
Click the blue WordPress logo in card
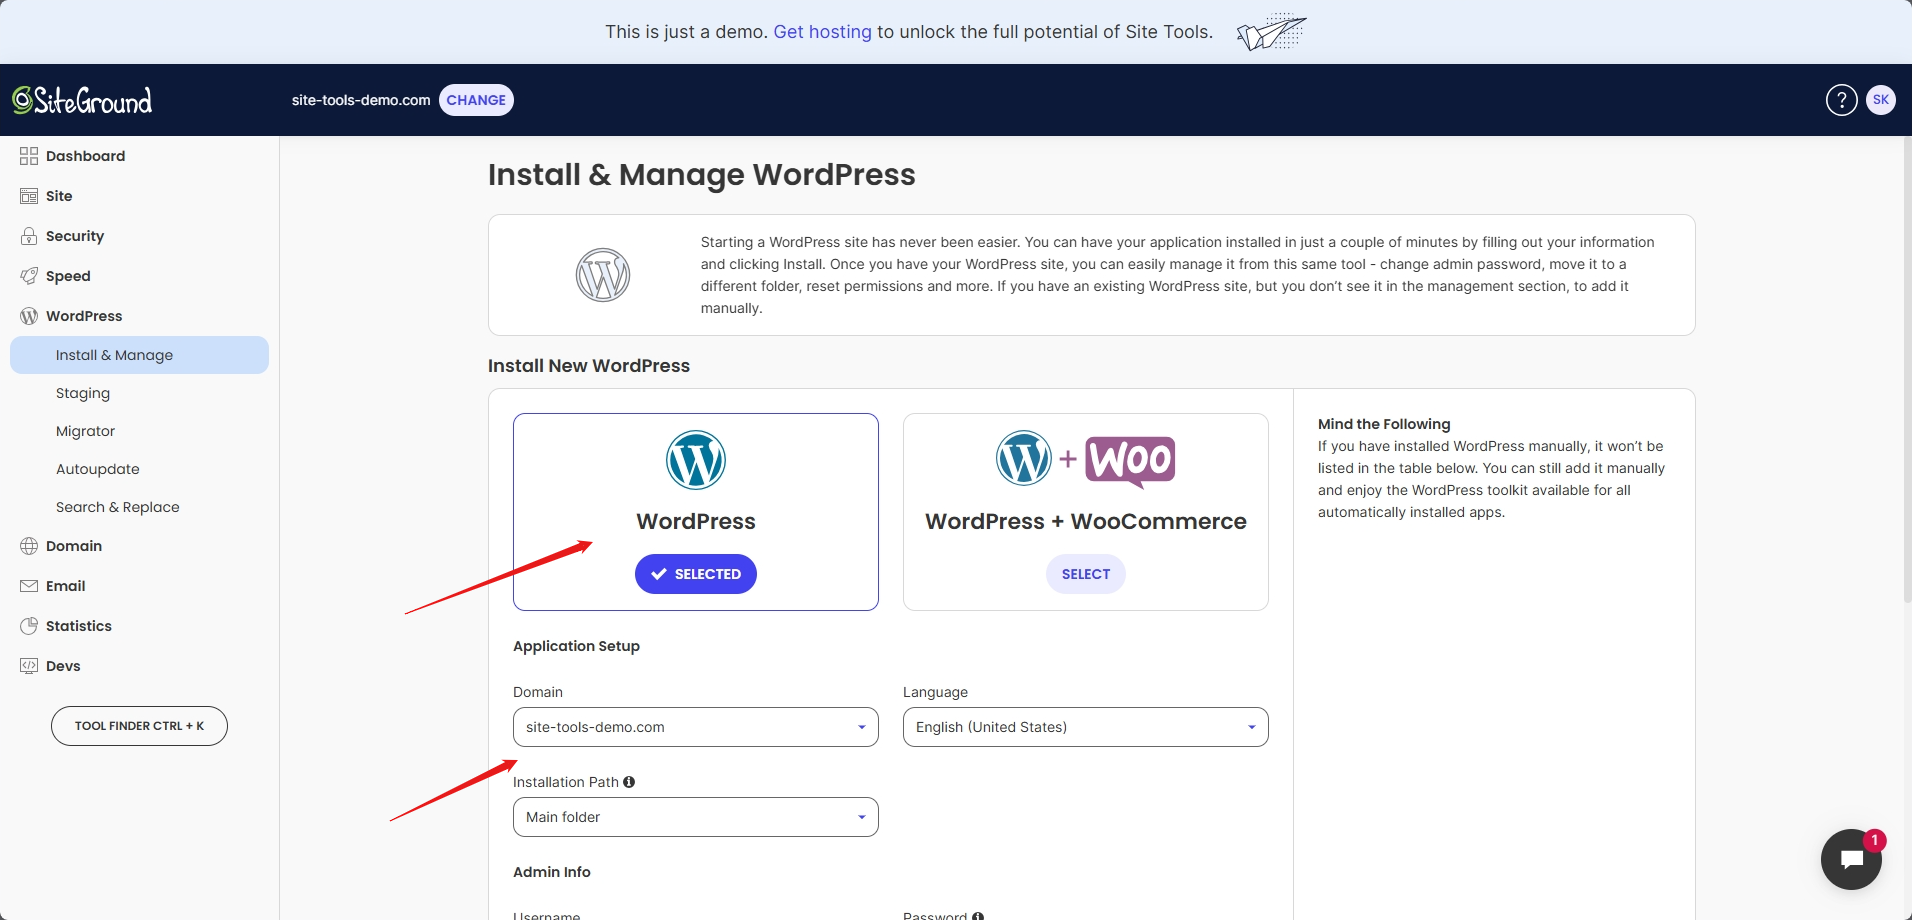[696, 460]
